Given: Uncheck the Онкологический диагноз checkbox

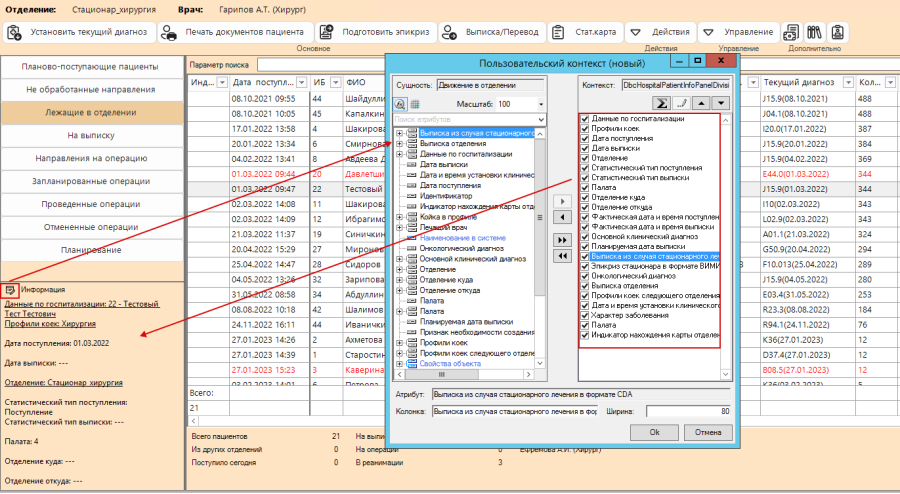Looking at the screenshot, I should [585, 276].
